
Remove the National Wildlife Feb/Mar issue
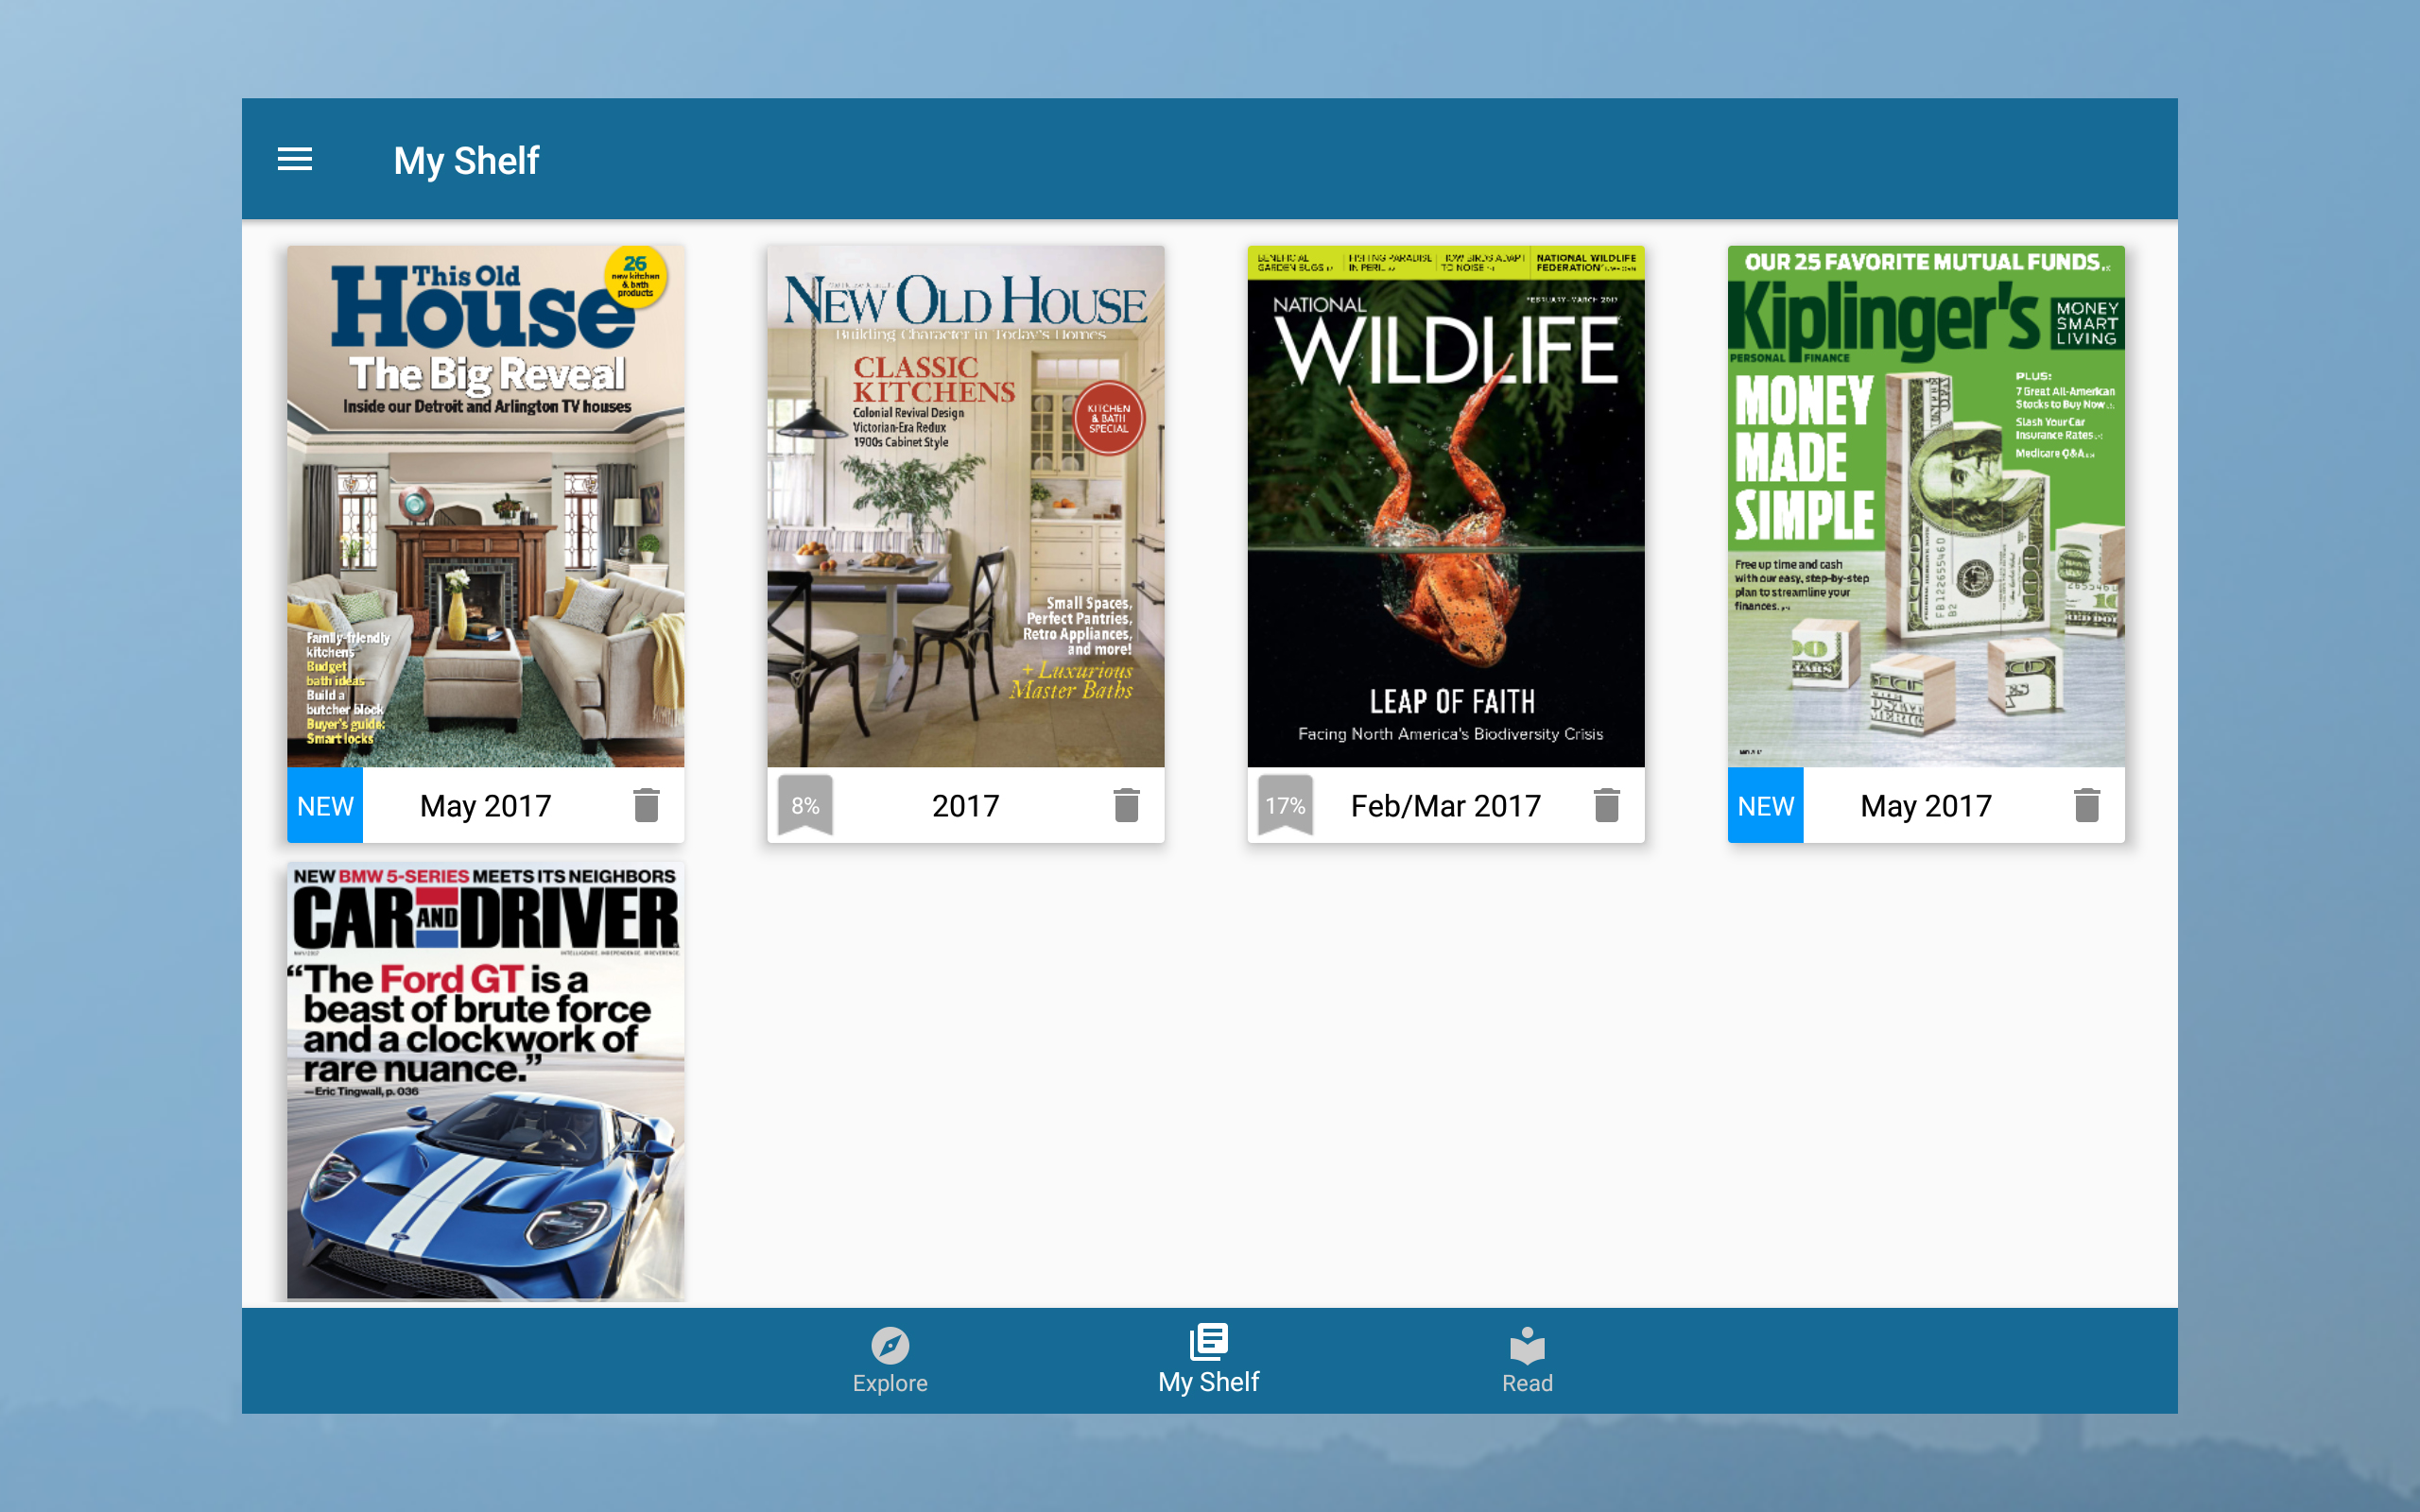[x=1607, y=805]
